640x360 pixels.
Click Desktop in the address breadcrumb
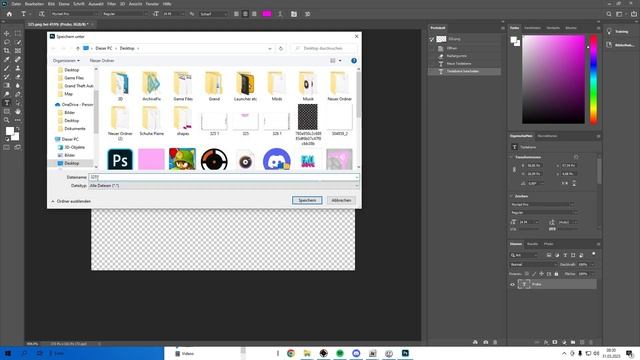coord(127,48)
